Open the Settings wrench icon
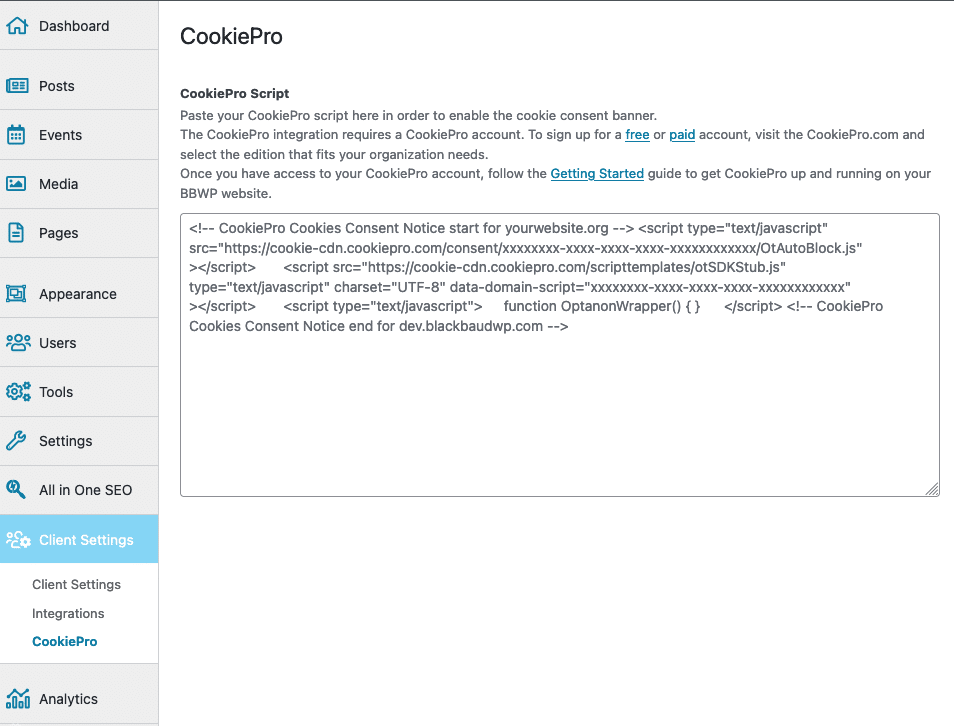 (x=16, y=441)
